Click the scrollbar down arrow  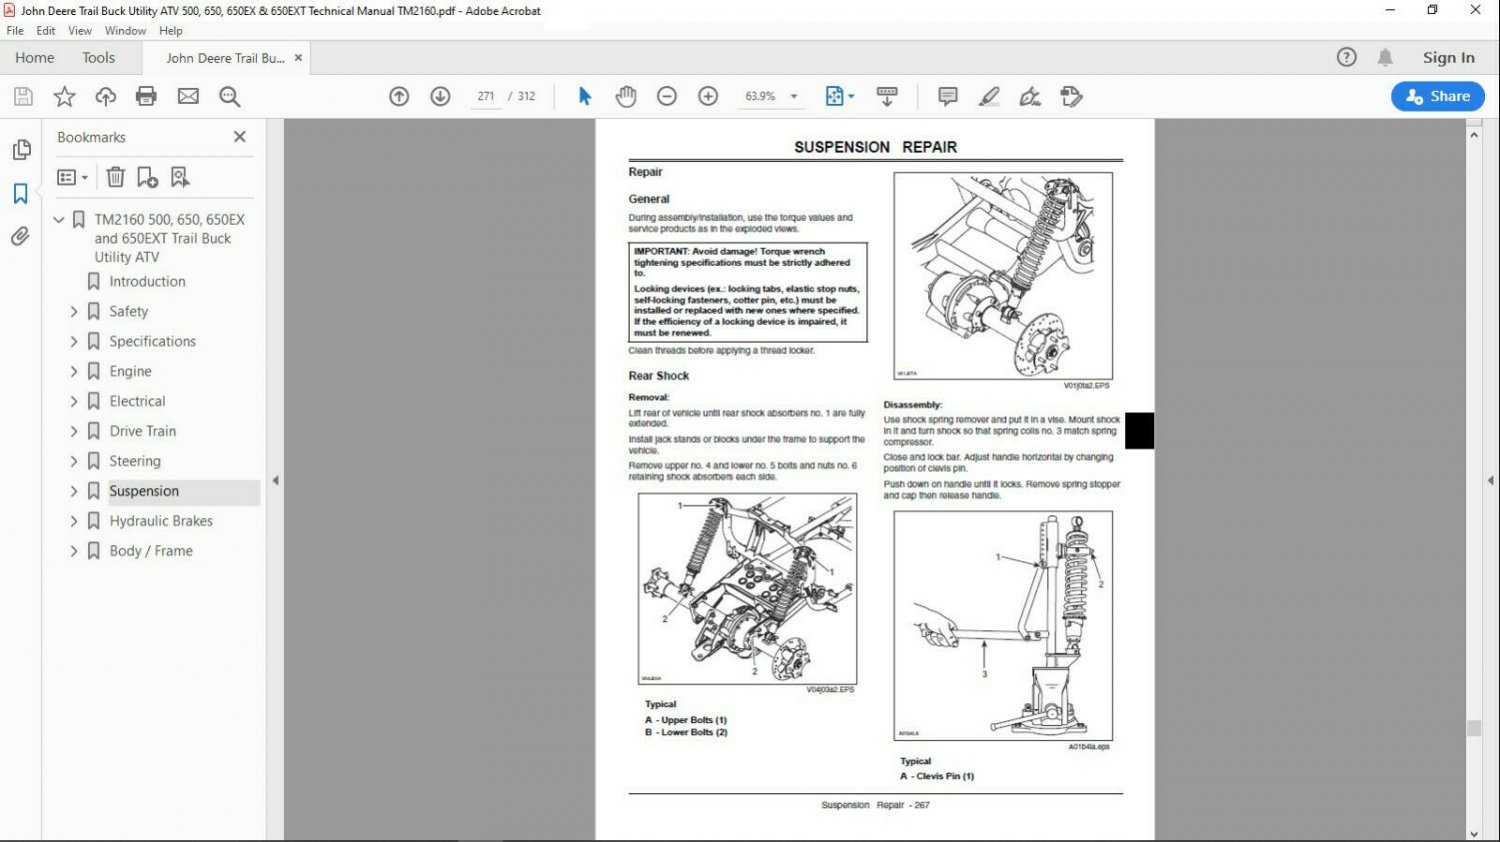click(x=1474, y=833)
